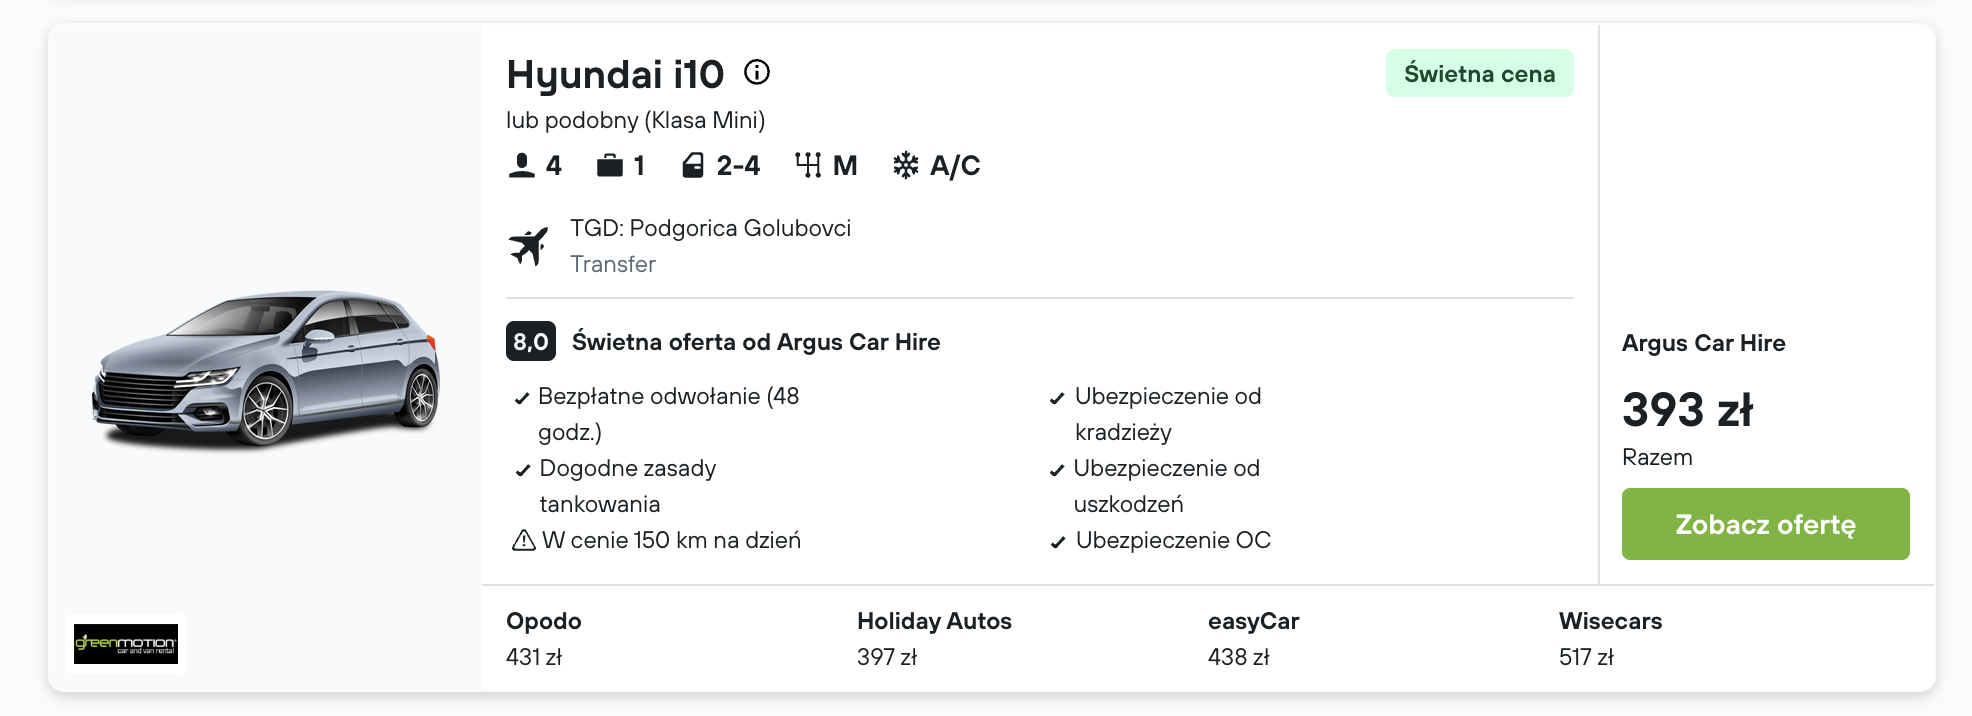Select the easyCar 438 zł offer
This screenshot has height=716, width=1972.
(x=1253, y=638)
